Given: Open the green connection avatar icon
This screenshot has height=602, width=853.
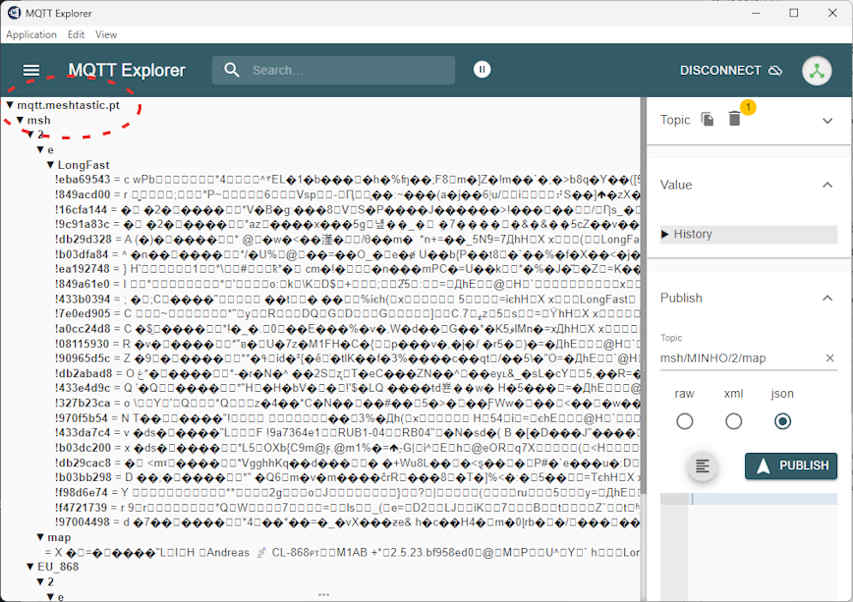Looking at the screenshot, I should tap(816, 71).
